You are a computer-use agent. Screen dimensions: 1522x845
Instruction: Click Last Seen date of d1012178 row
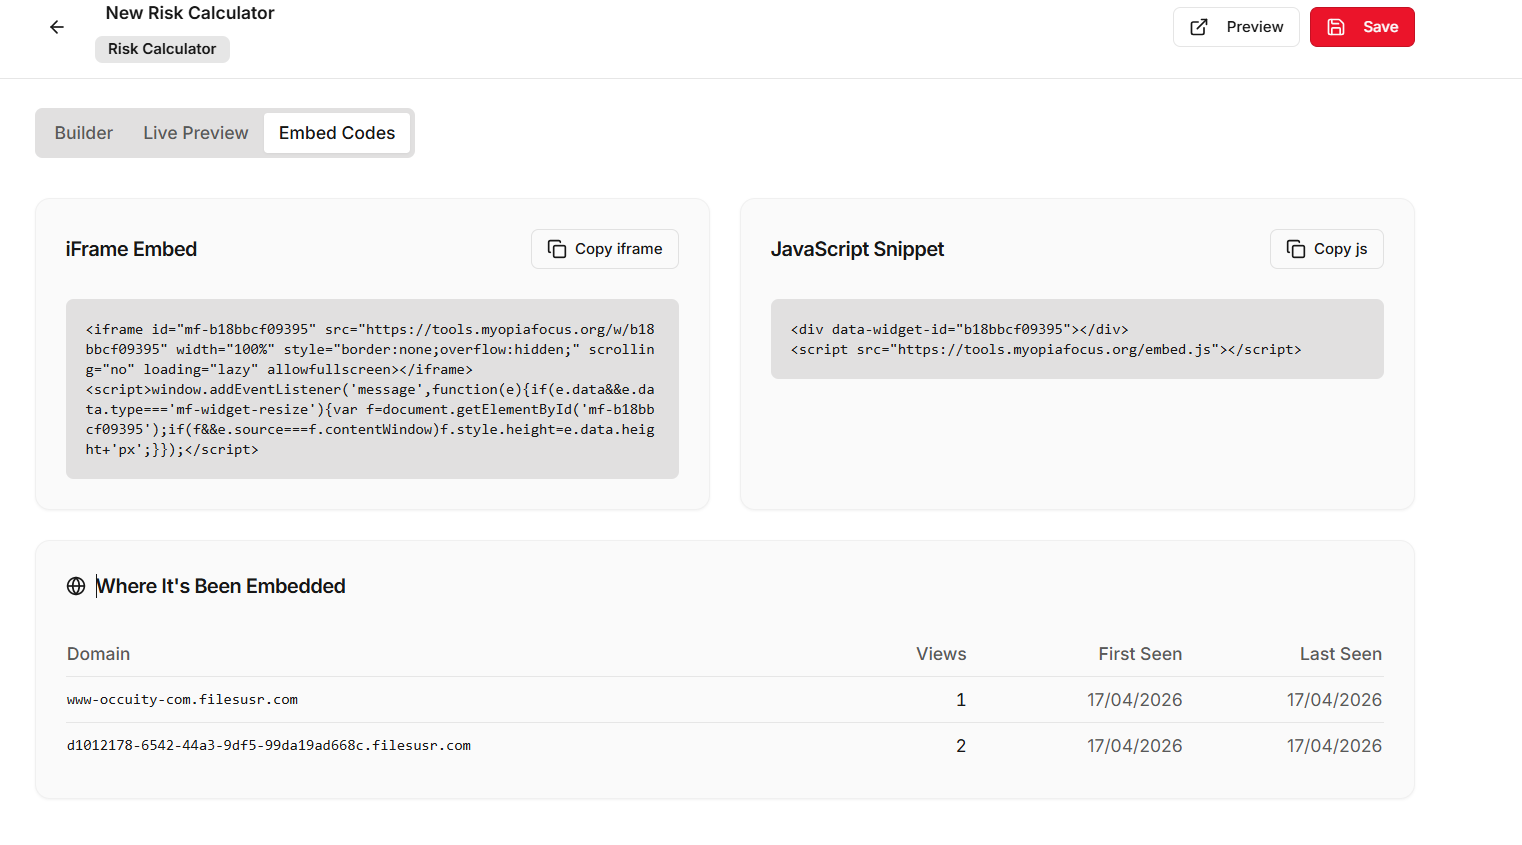pyautogui.click(x=1334, y=746)
